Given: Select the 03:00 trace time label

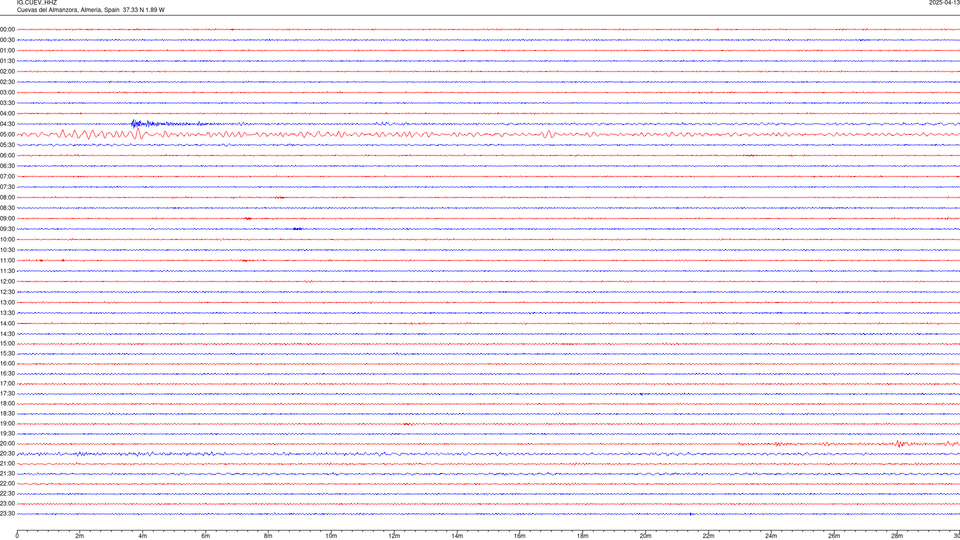Looking at the screenshot, I should (x=7, y=92).
